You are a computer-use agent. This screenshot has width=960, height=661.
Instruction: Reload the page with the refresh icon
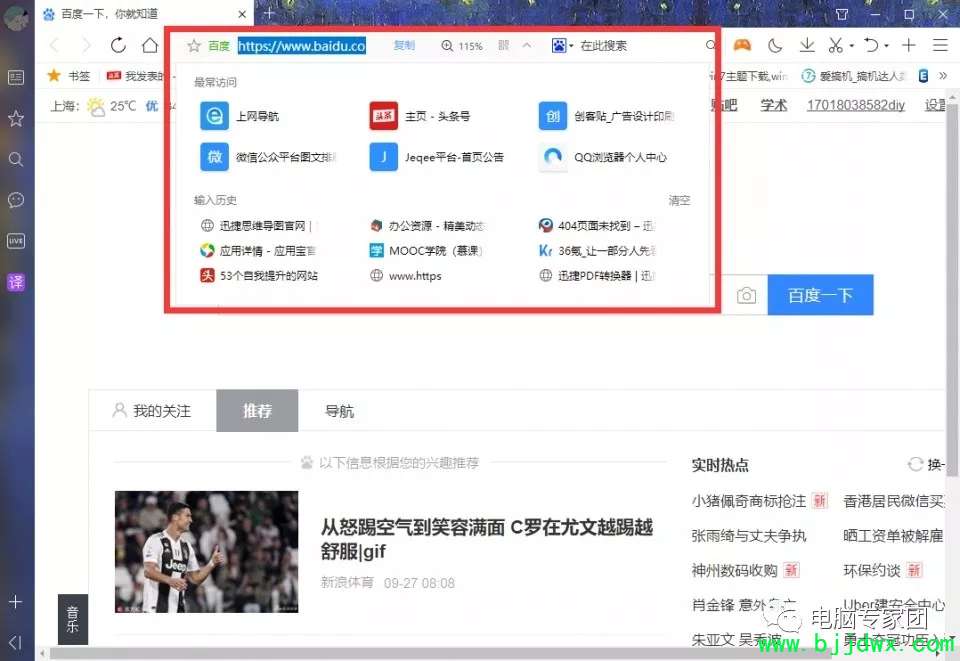(118, 45)
